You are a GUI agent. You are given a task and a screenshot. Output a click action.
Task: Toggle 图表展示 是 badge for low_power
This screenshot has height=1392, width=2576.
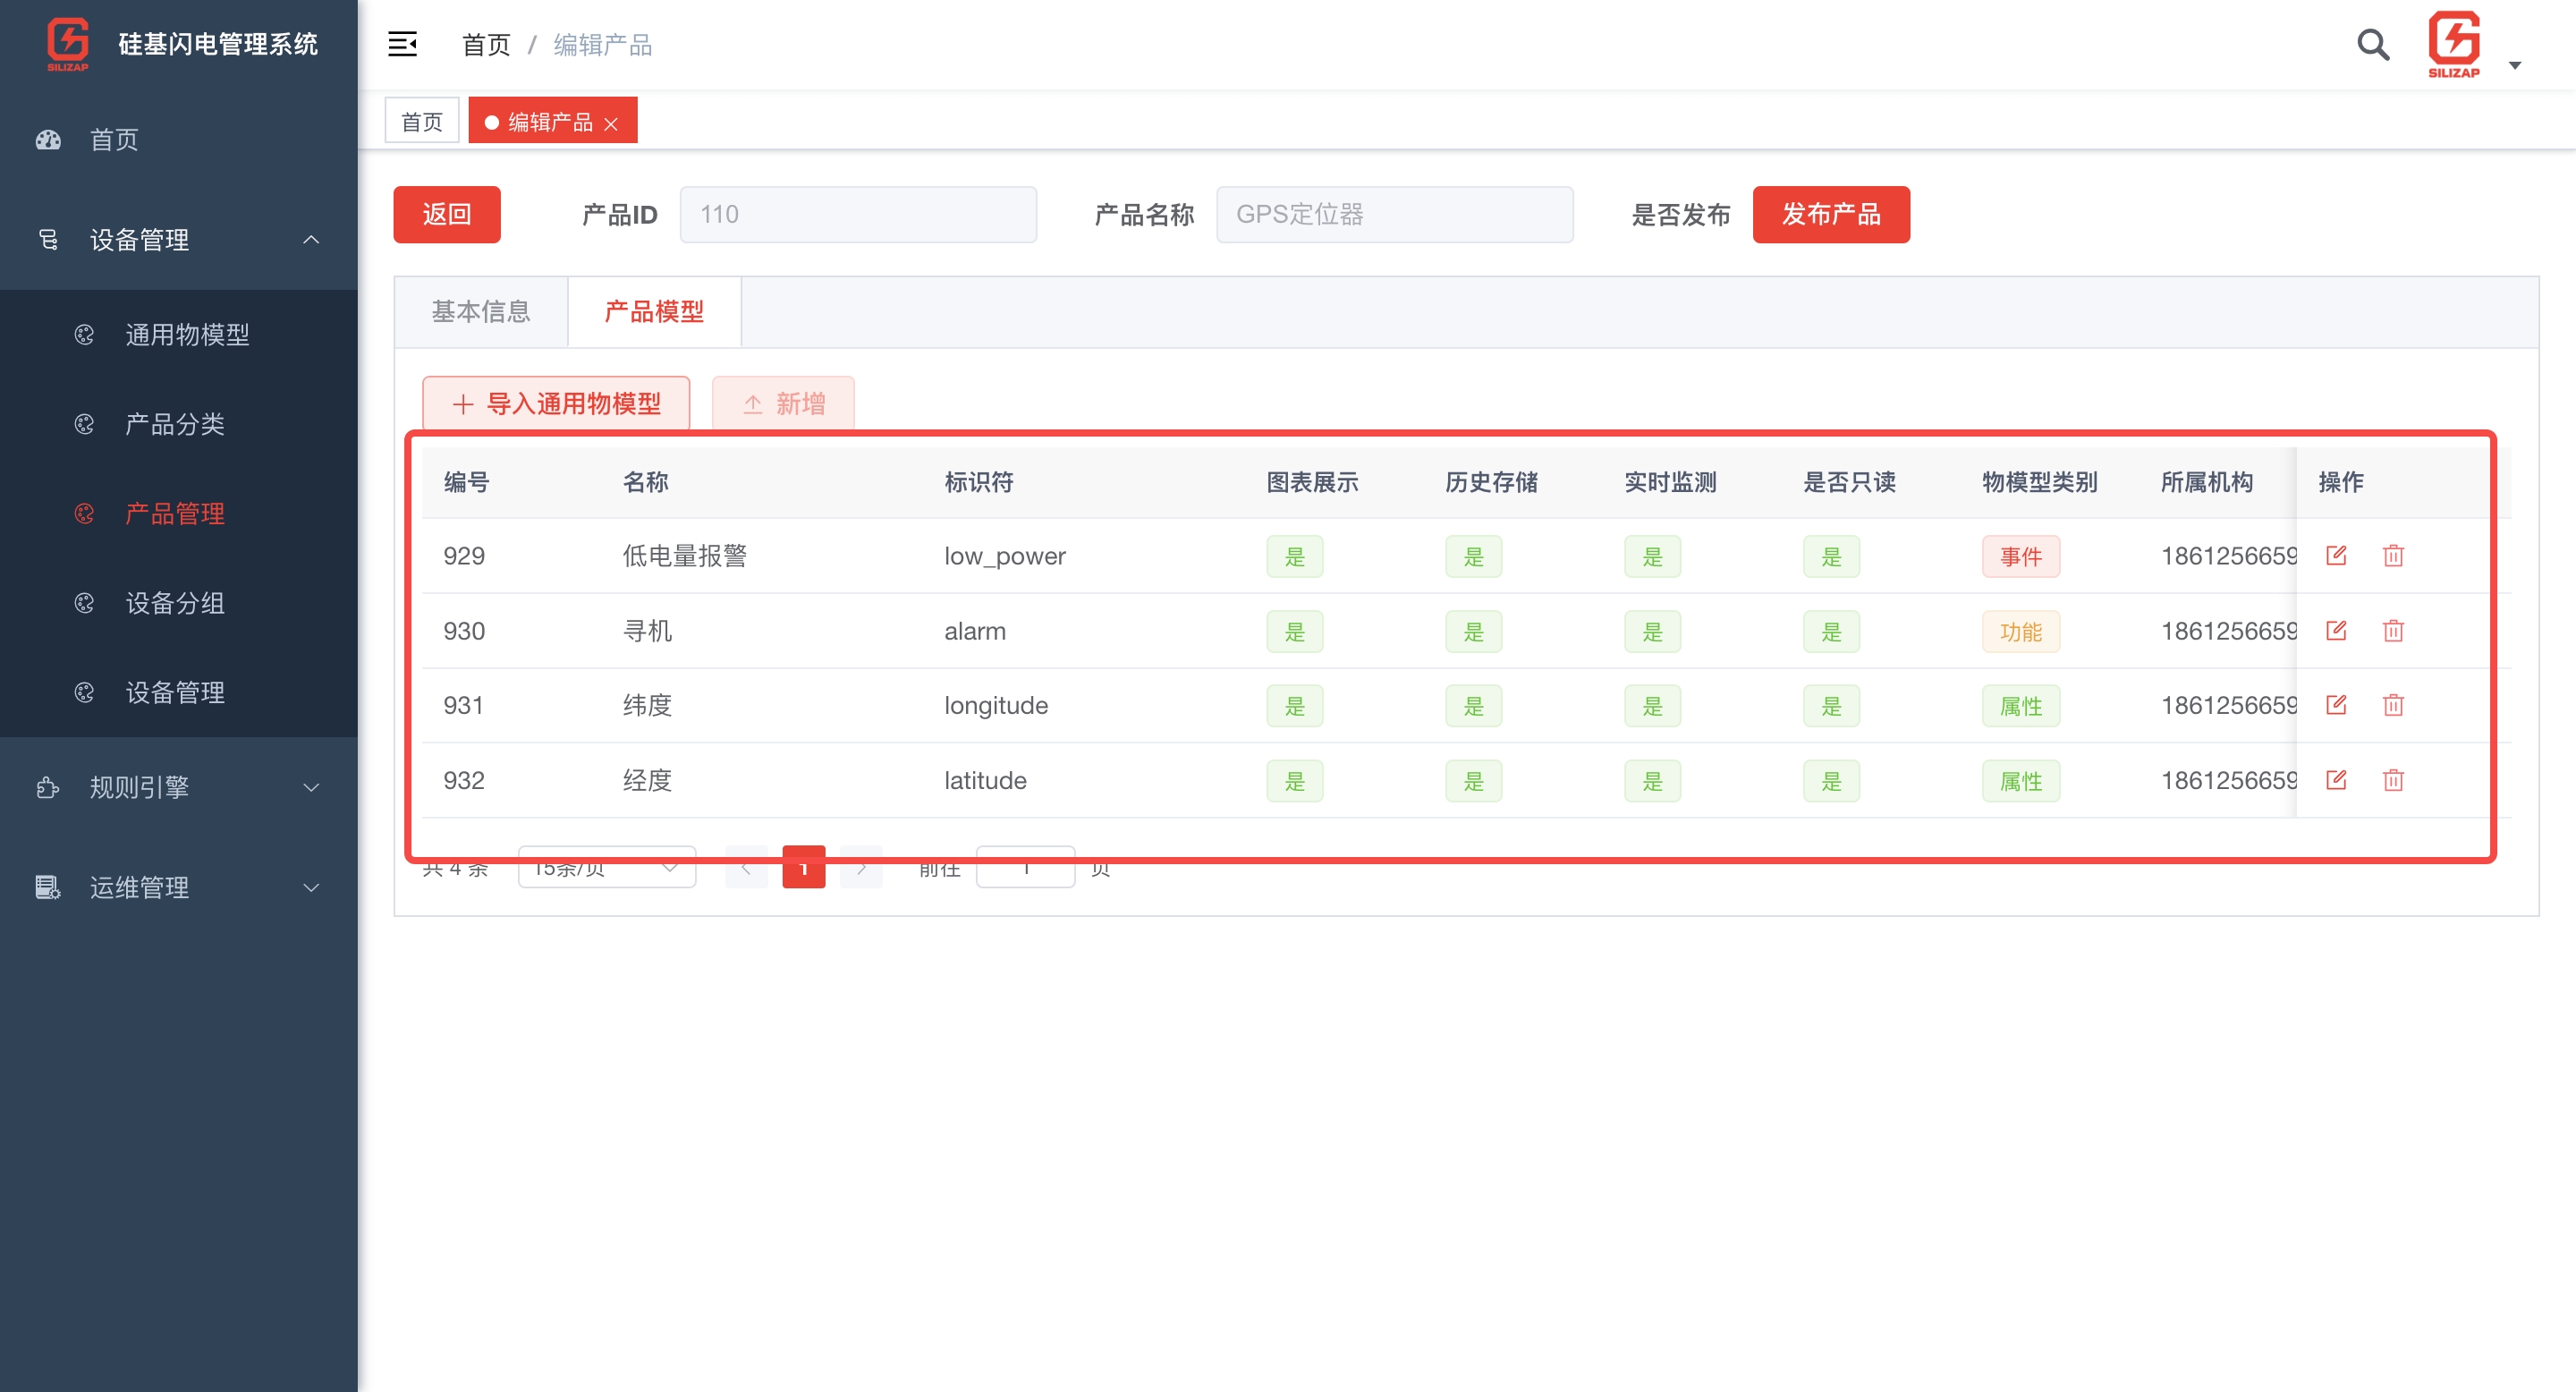click(x=1294, y=556)
